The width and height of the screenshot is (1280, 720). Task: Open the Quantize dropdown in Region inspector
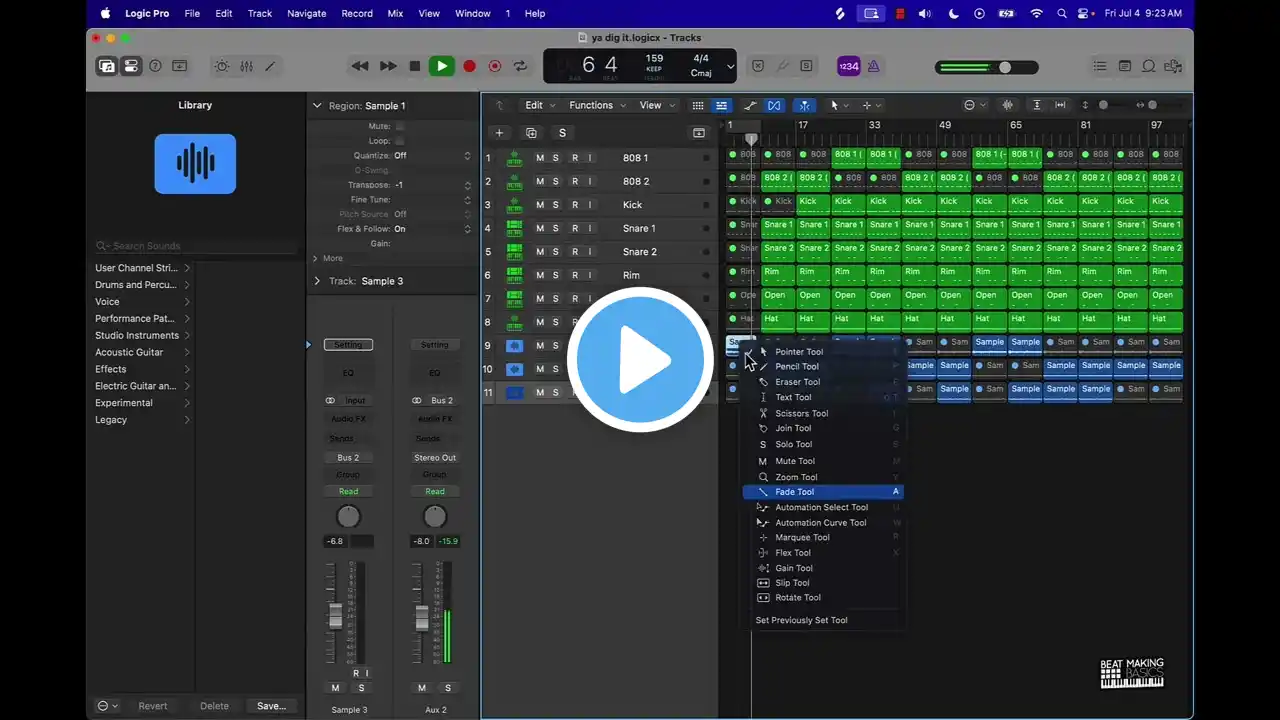click(x=432, y=156)
